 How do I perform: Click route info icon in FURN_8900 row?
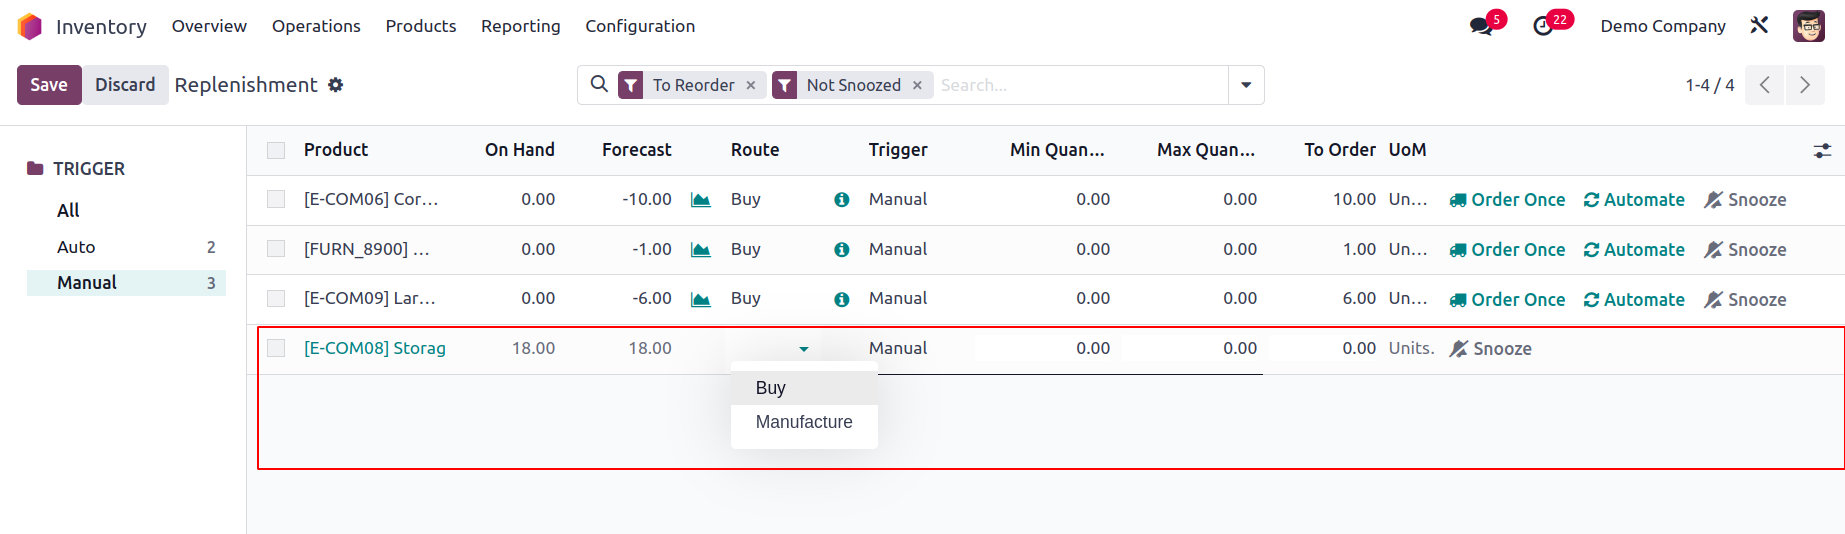842,250
